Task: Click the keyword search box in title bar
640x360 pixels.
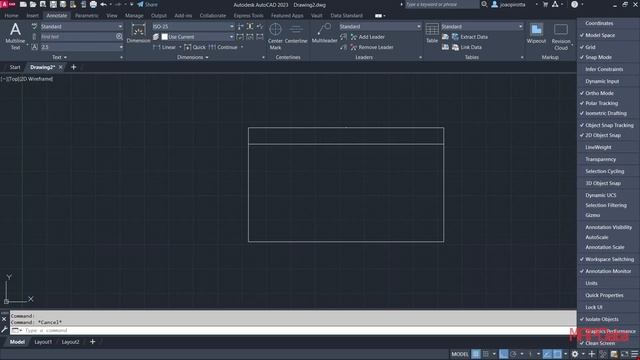Action: pos(441,4)
